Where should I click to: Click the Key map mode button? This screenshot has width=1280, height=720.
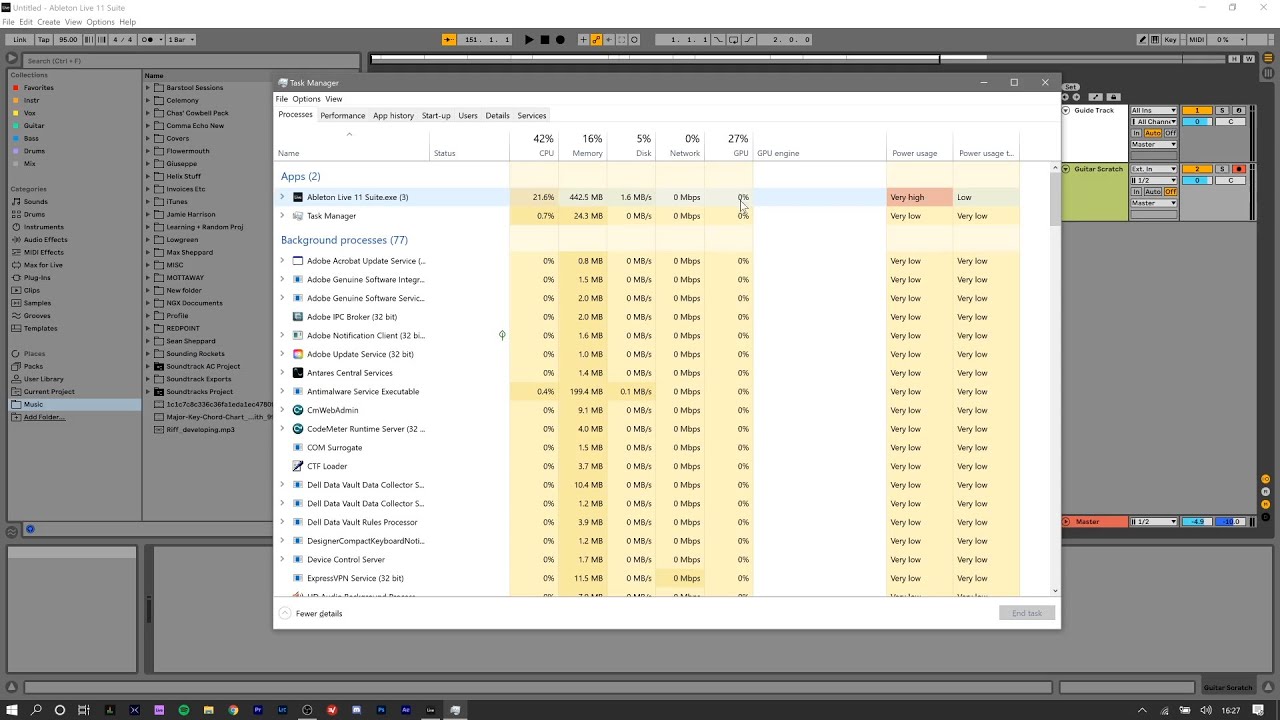[x=1170, y=40]
